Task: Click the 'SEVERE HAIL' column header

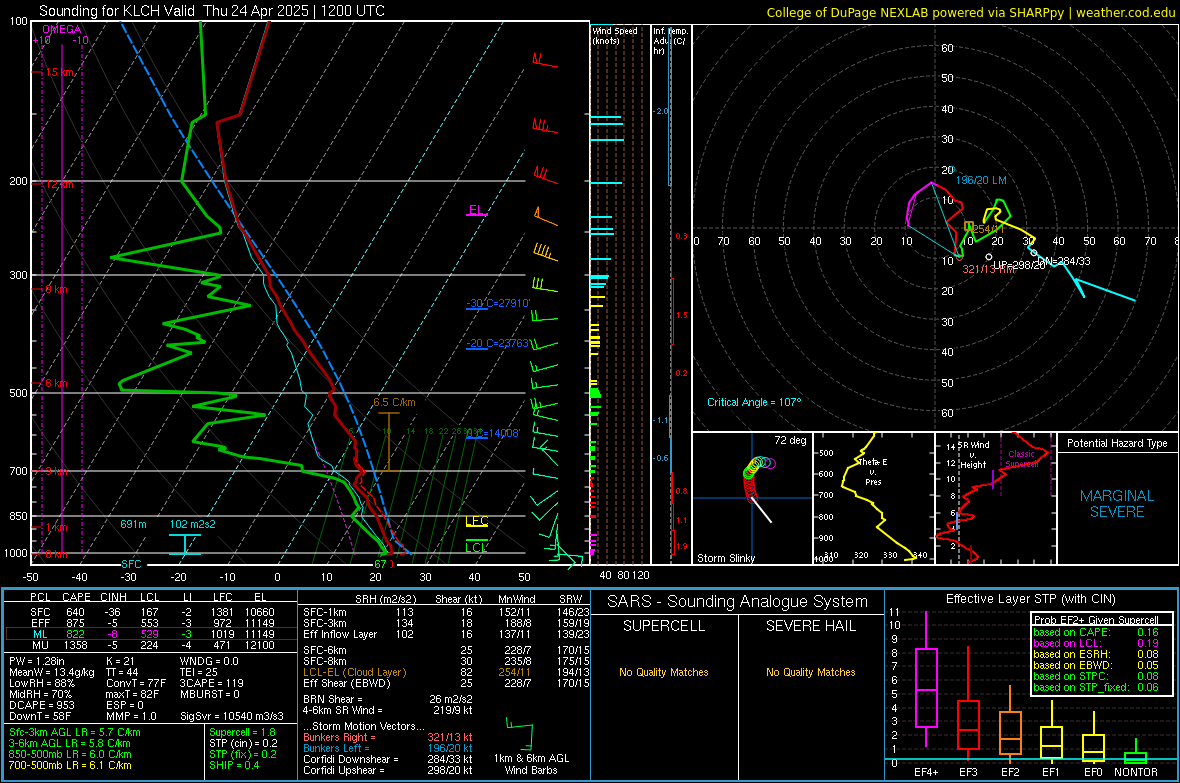Action: click(810, 626)
